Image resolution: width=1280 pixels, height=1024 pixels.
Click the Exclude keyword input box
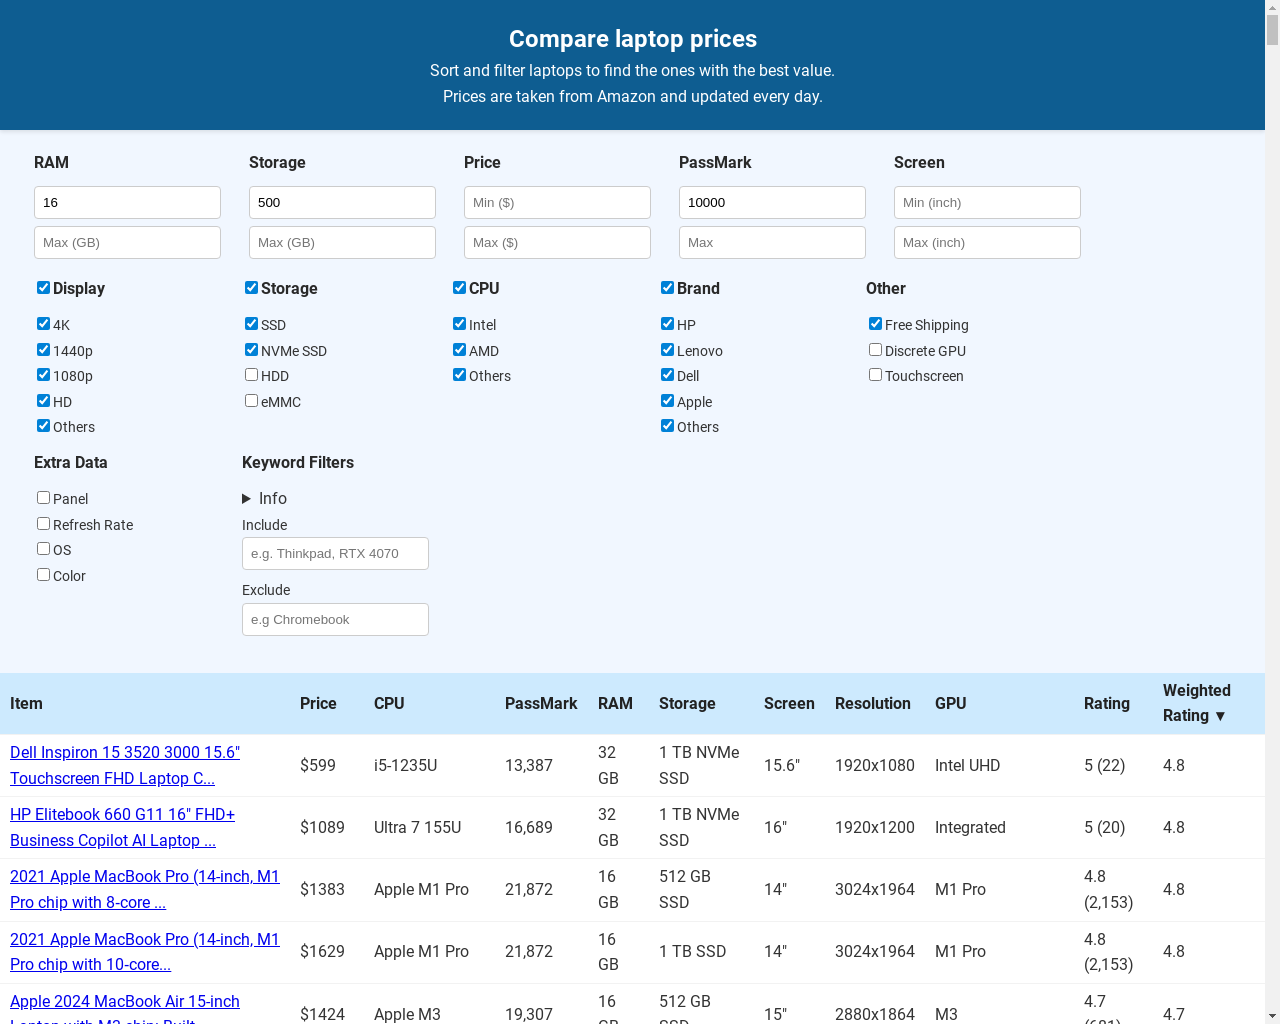(335, 619)
